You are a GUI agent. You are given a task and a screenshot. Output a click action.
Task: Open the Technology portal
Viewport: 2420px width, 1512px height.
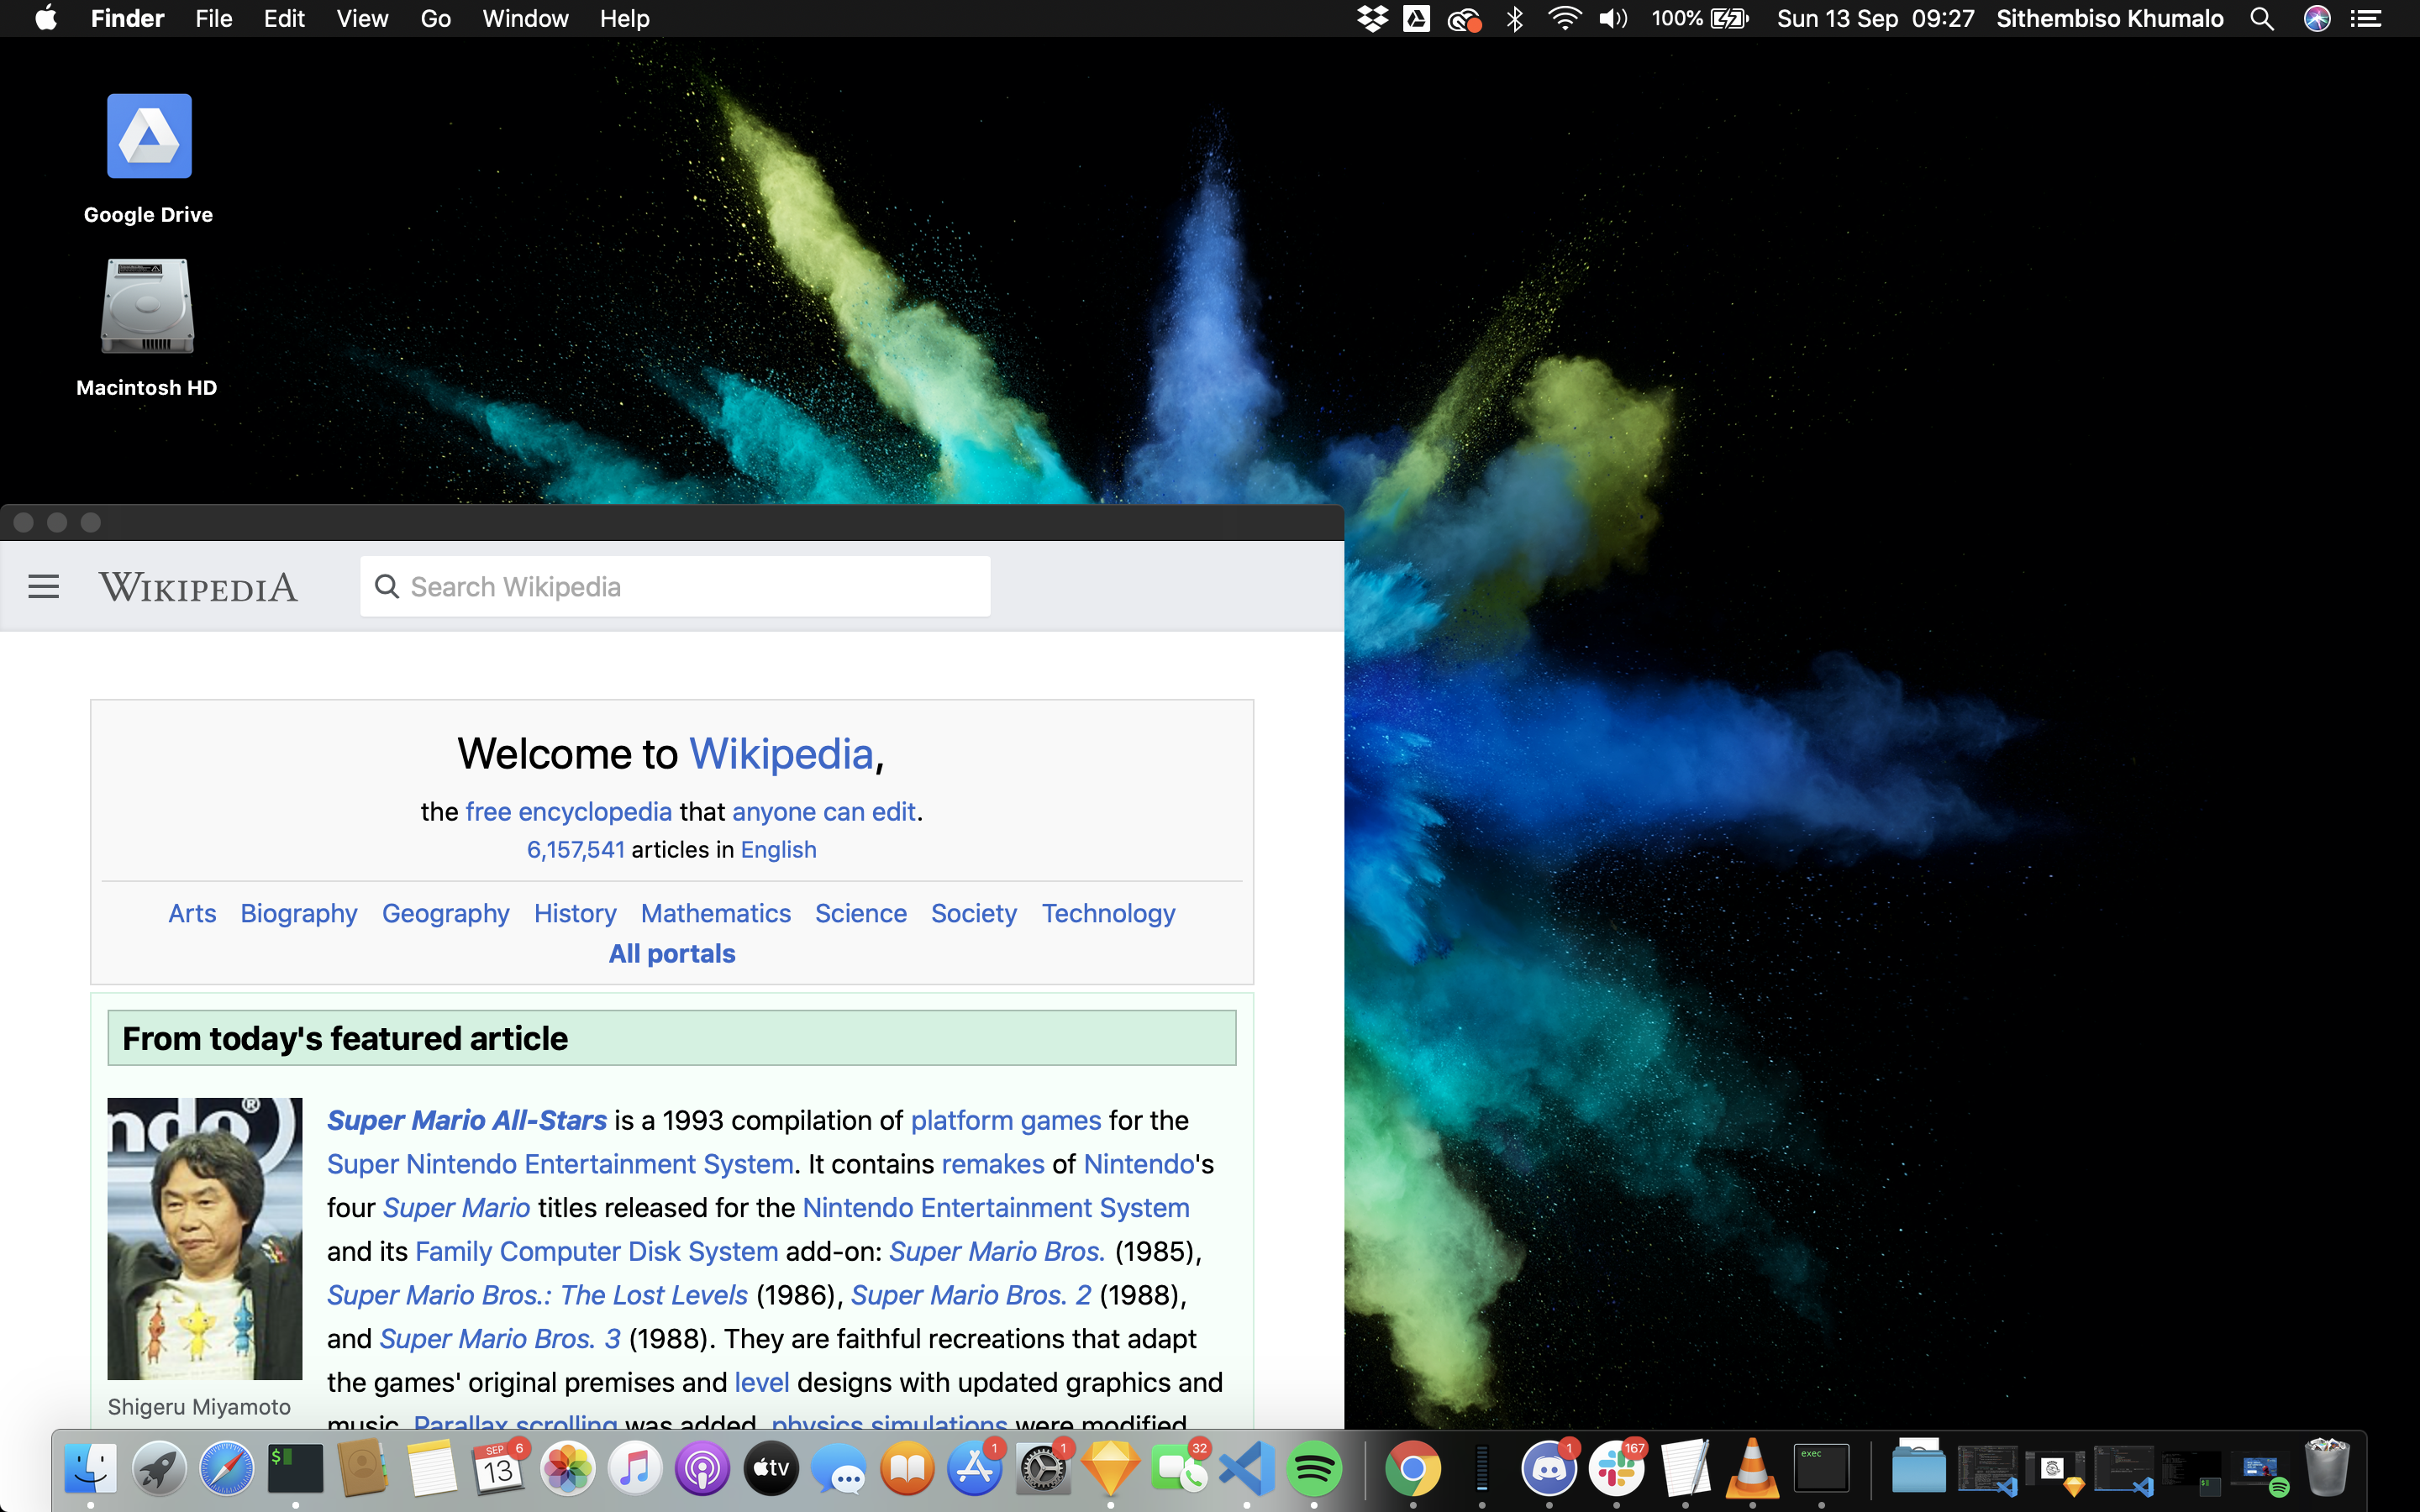pyautogui.click(x=1108, y=913)
